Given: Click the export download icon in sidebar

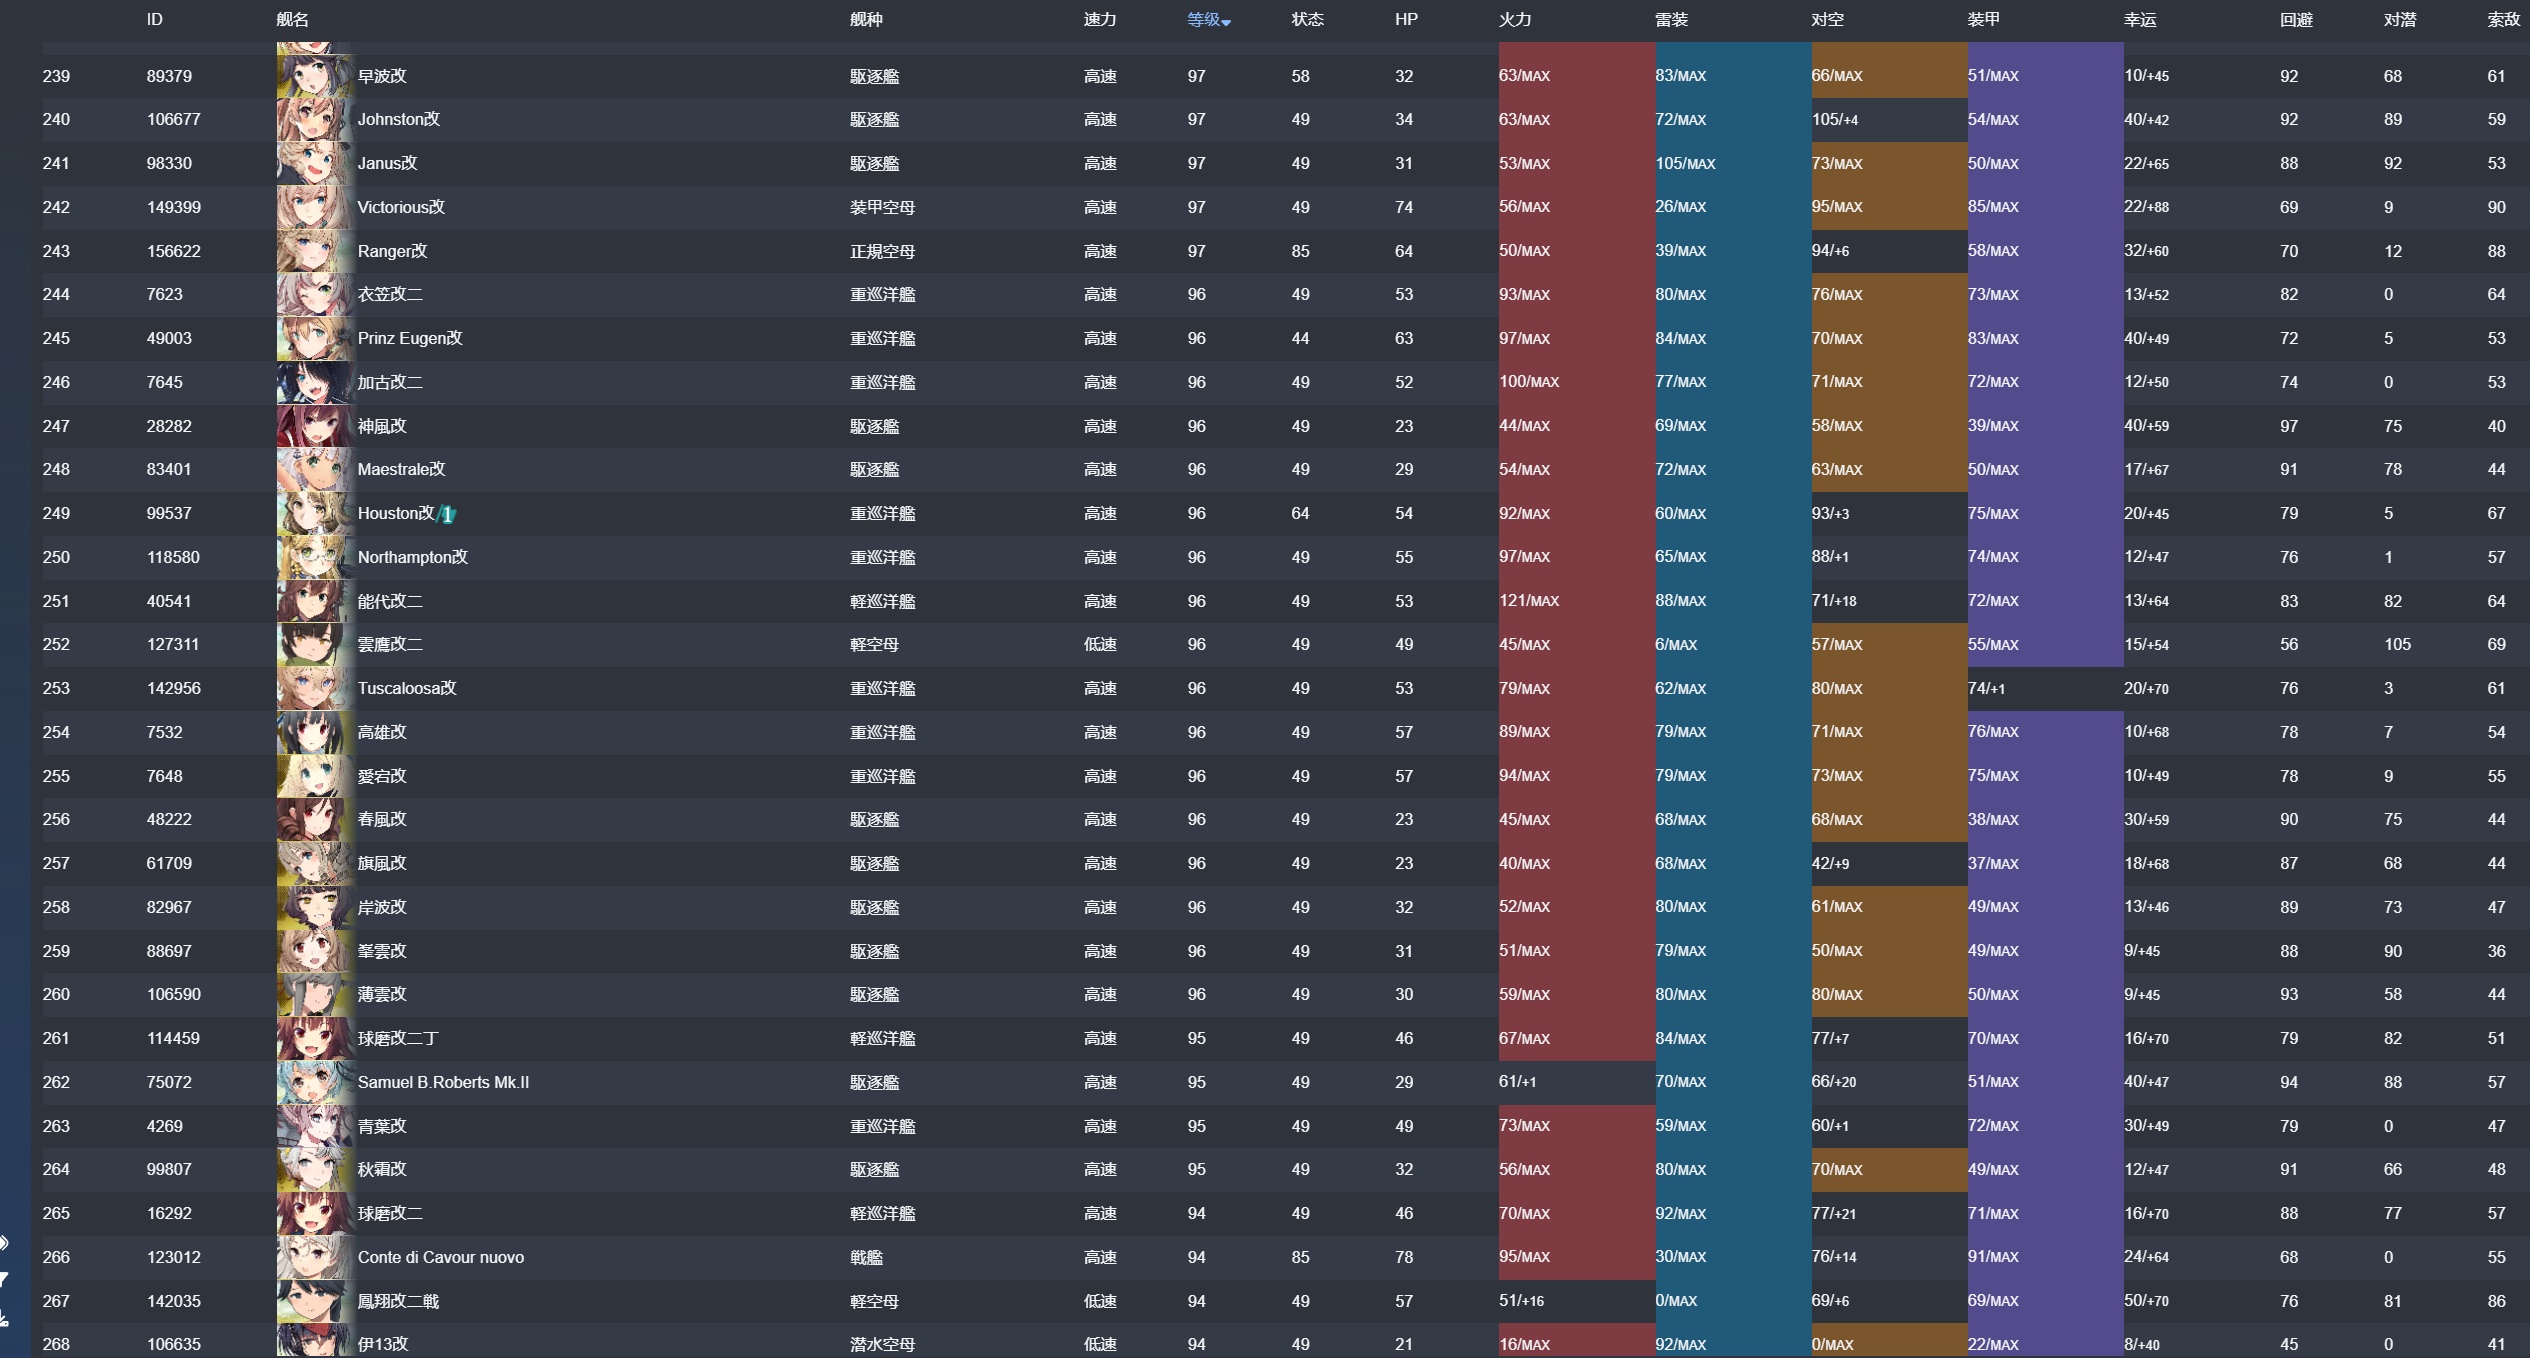Looking at the screenshot, I should click(4, 1319).
